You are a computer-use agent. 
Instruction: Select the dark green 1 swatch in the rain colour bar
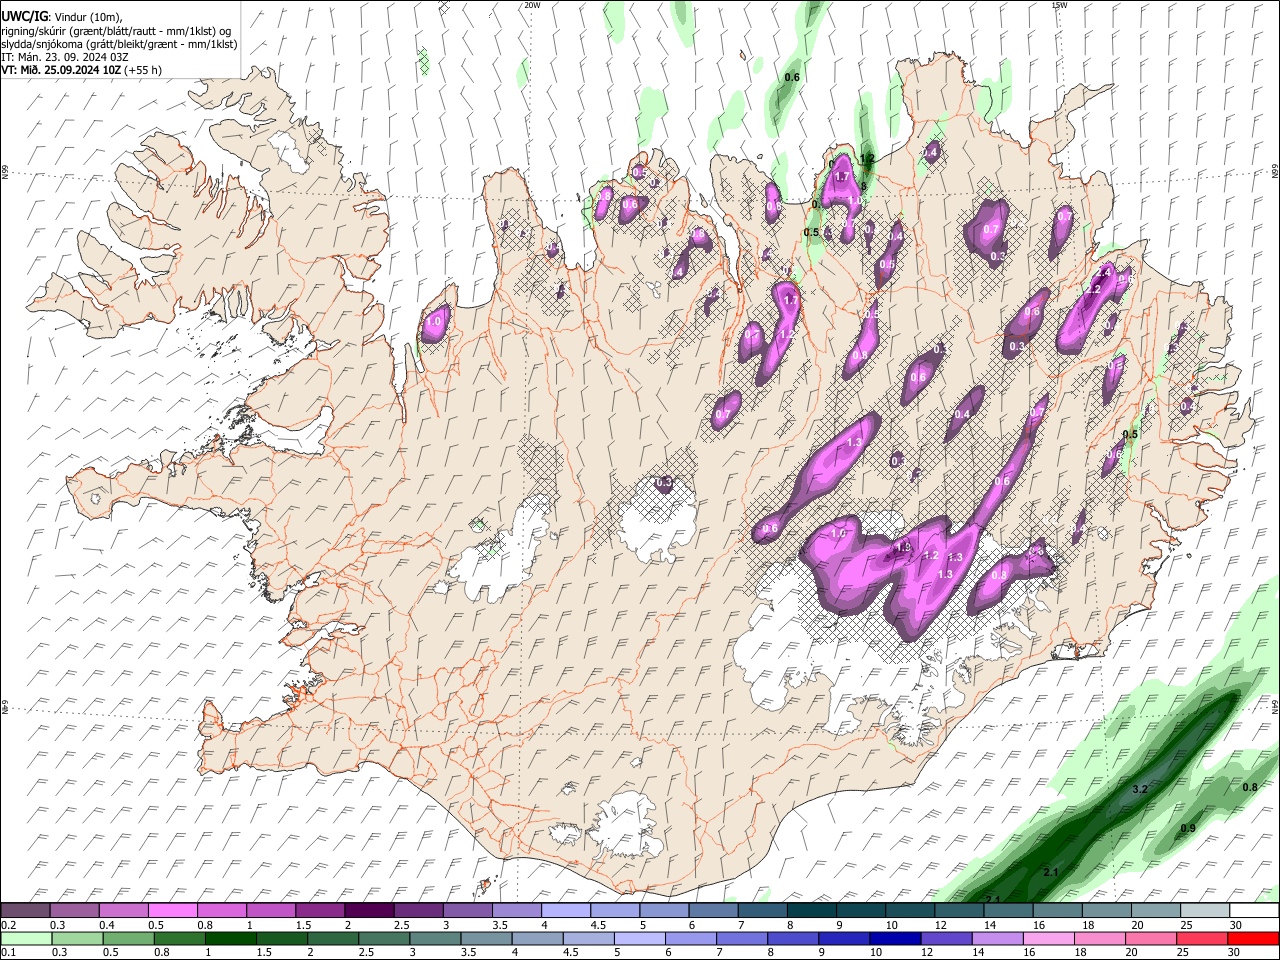(x=231, y=938)
